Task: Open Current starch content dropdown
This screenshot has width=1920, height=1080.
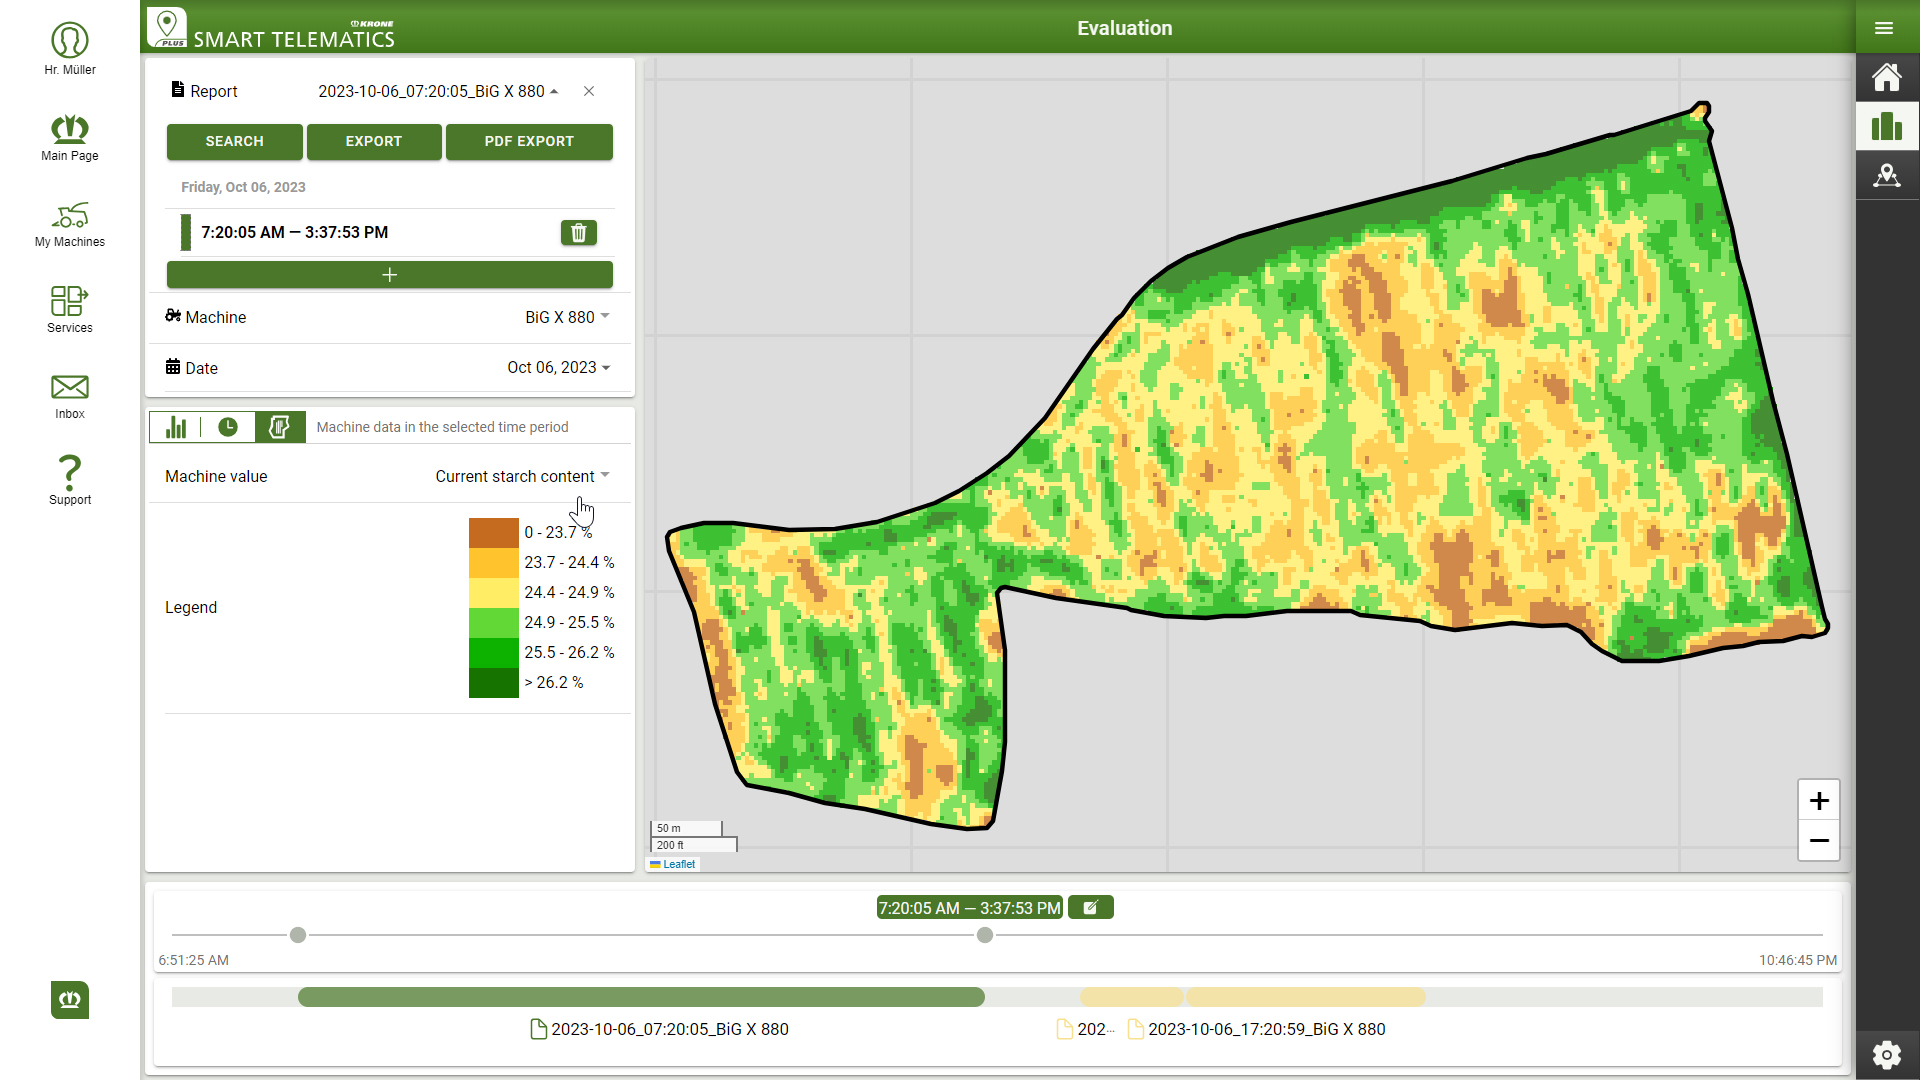Action: pos(522,476)
